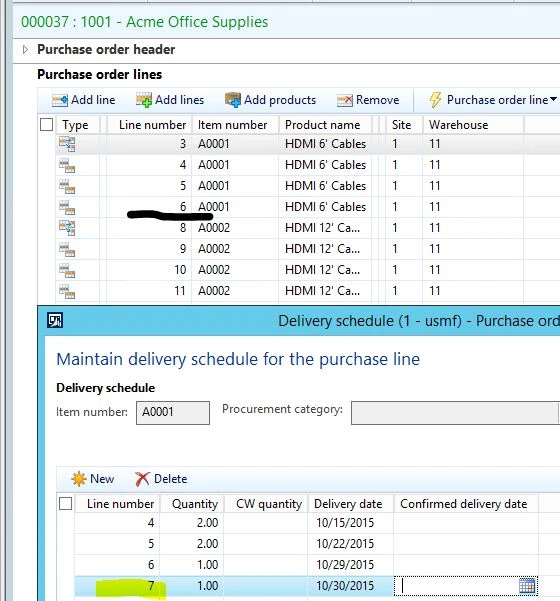Open the Purchase order line dropdown menu
Viewport: 560px width, 601px height.
(553, 99)
